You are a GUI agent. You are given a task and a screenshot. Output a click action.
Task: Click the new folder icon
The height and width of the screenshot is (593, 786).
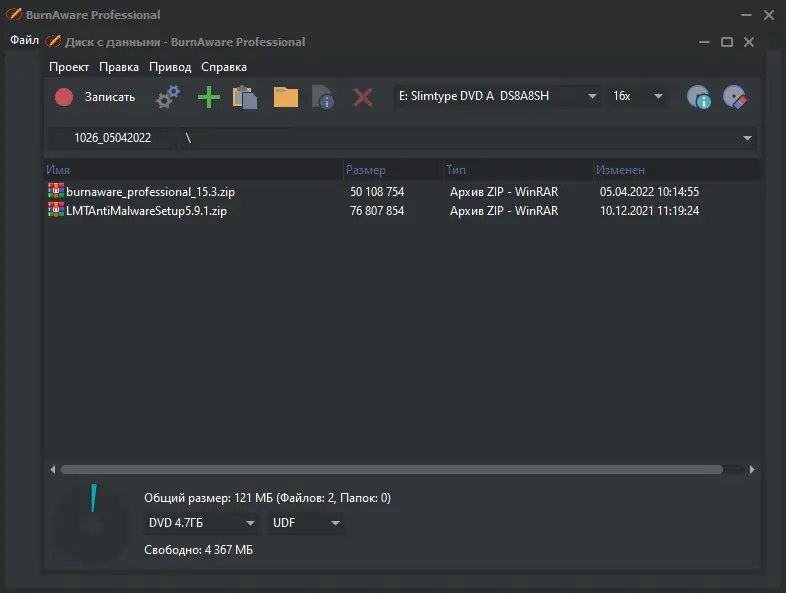pyautogui.click(x=286, y=97)
